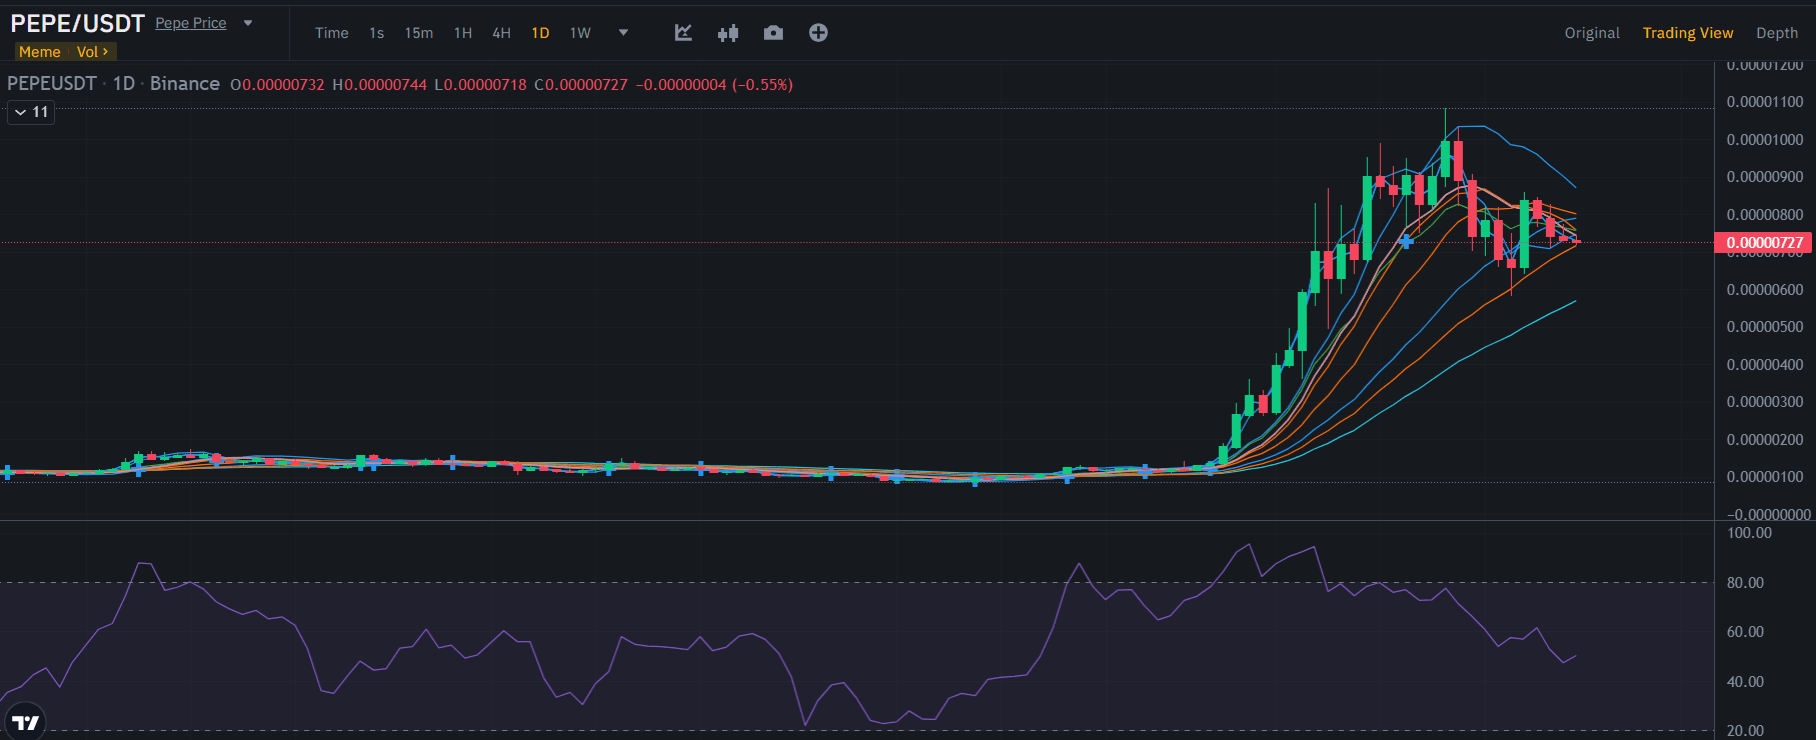Choose the 1W time interval
The height and width of the screenshot is (740, 1816).
(580, 33)
